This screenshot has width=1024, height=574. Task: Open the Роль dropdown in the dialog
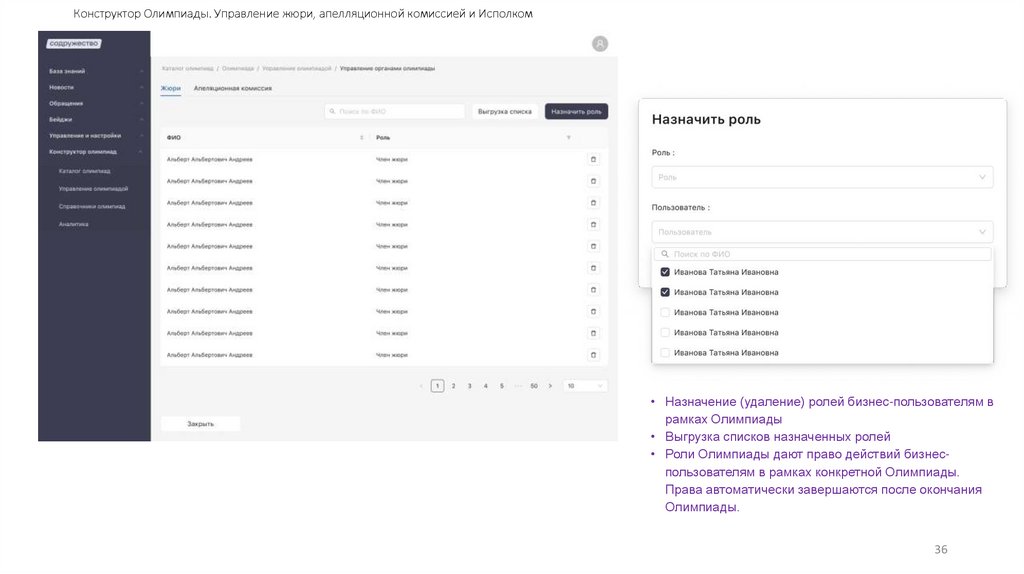(x=822, y=177)
